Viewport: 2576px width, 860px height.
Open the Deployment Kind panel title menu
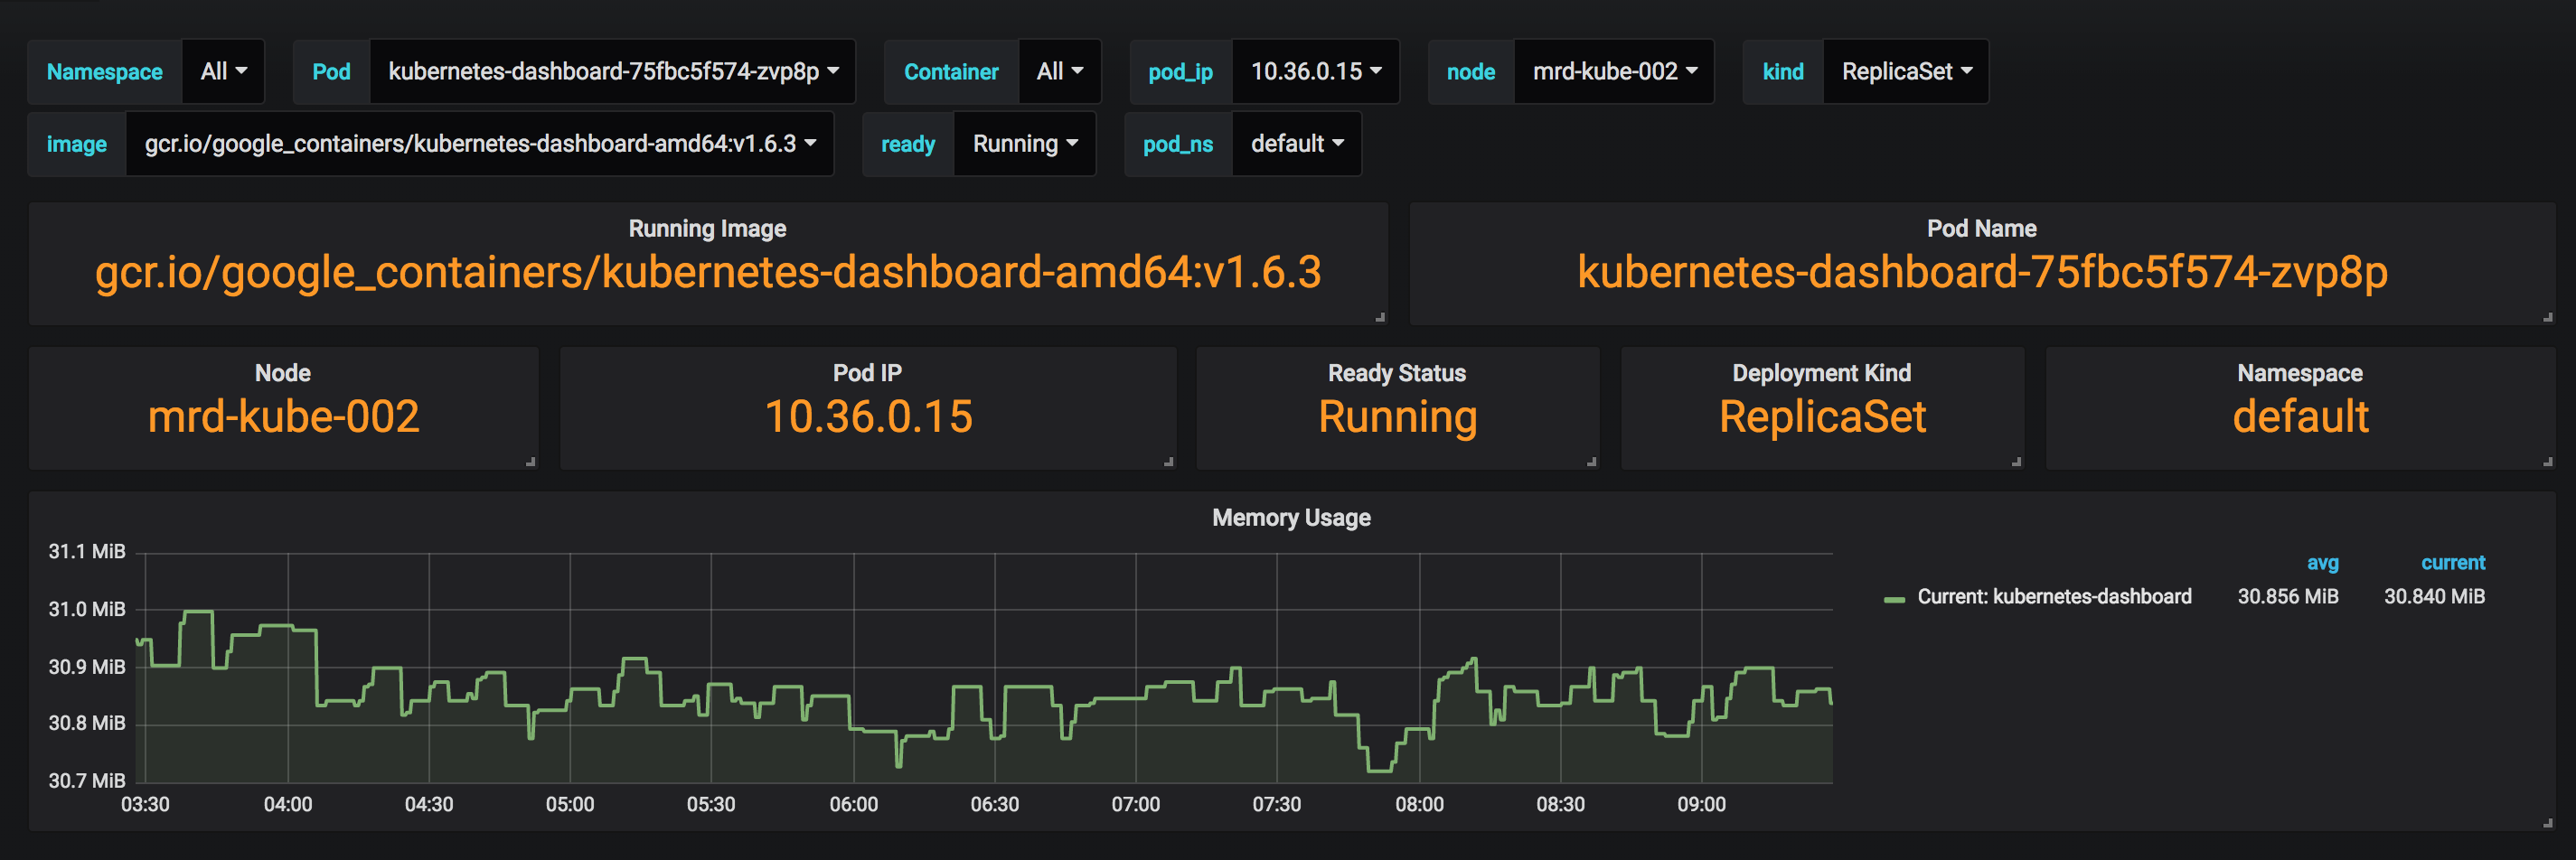pyautogui.click(x=1821, y=373)
